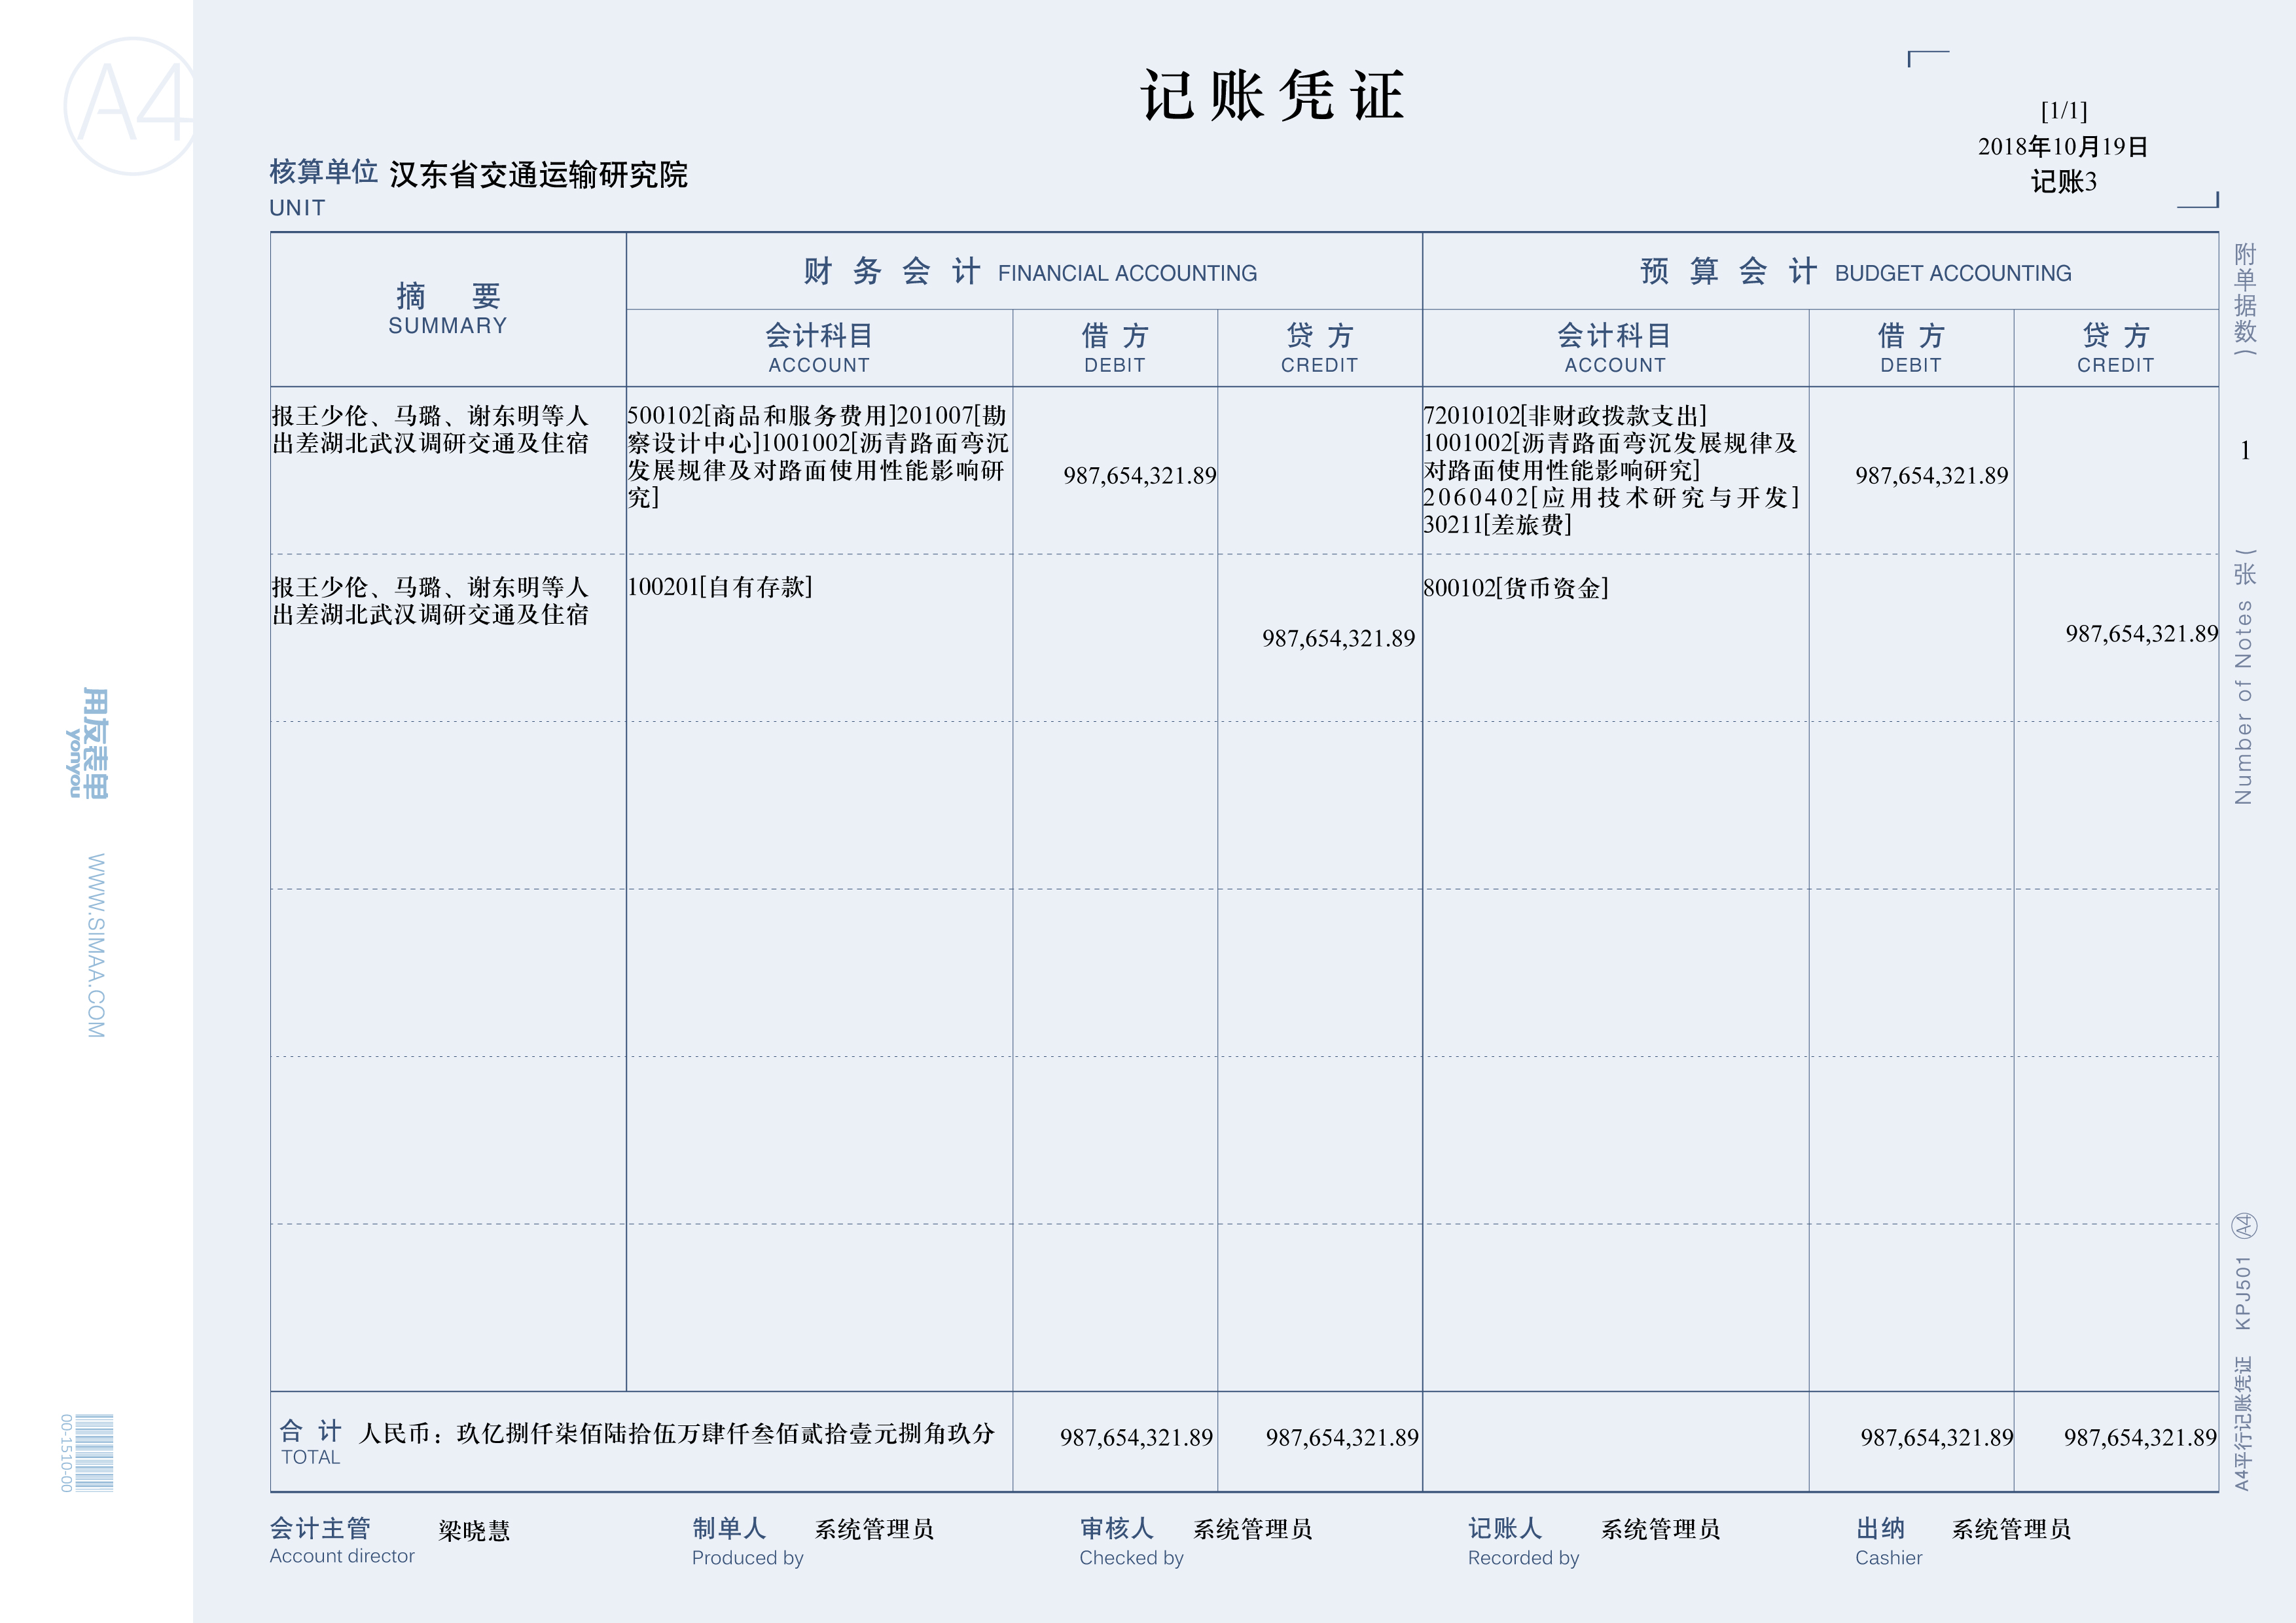Click the 会计主管 Account director label
This screenshot has width=2296, height=1623.
click(342, 1540)
